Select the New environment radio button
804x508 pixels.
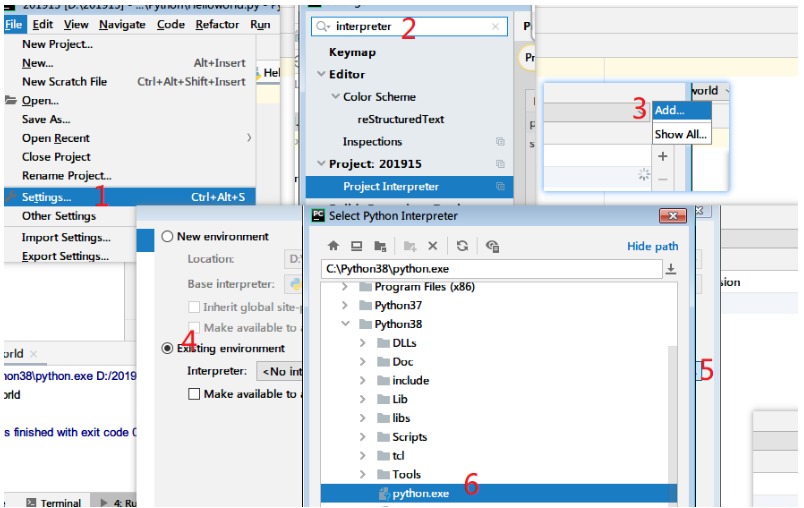click(x=167, y=236)
